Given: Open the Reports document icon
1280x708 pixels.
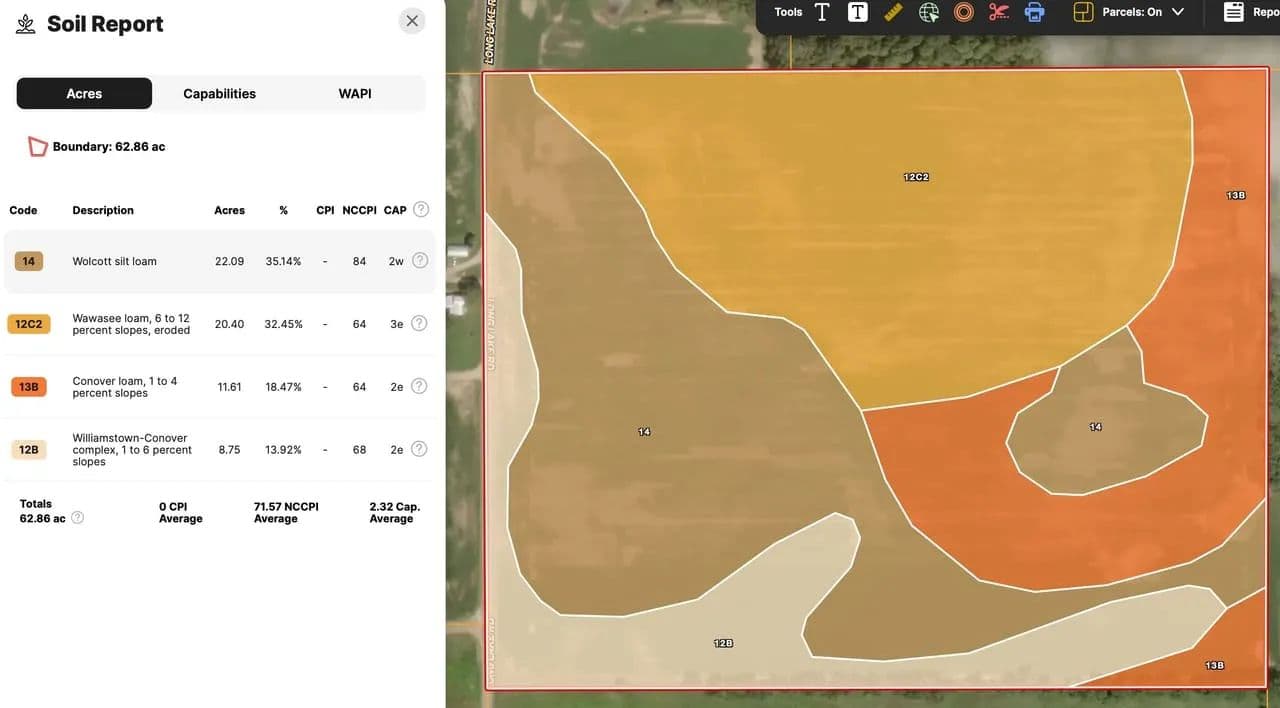Looking at the screenshot, I should click(x=1234, y=12).
